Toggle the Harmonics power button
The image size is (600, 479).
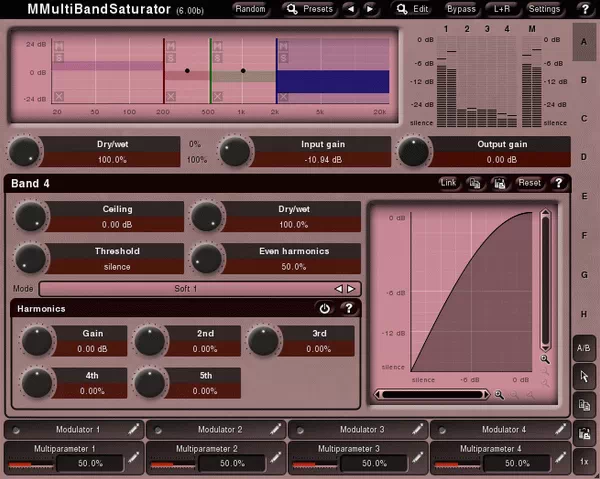(324, 308)
